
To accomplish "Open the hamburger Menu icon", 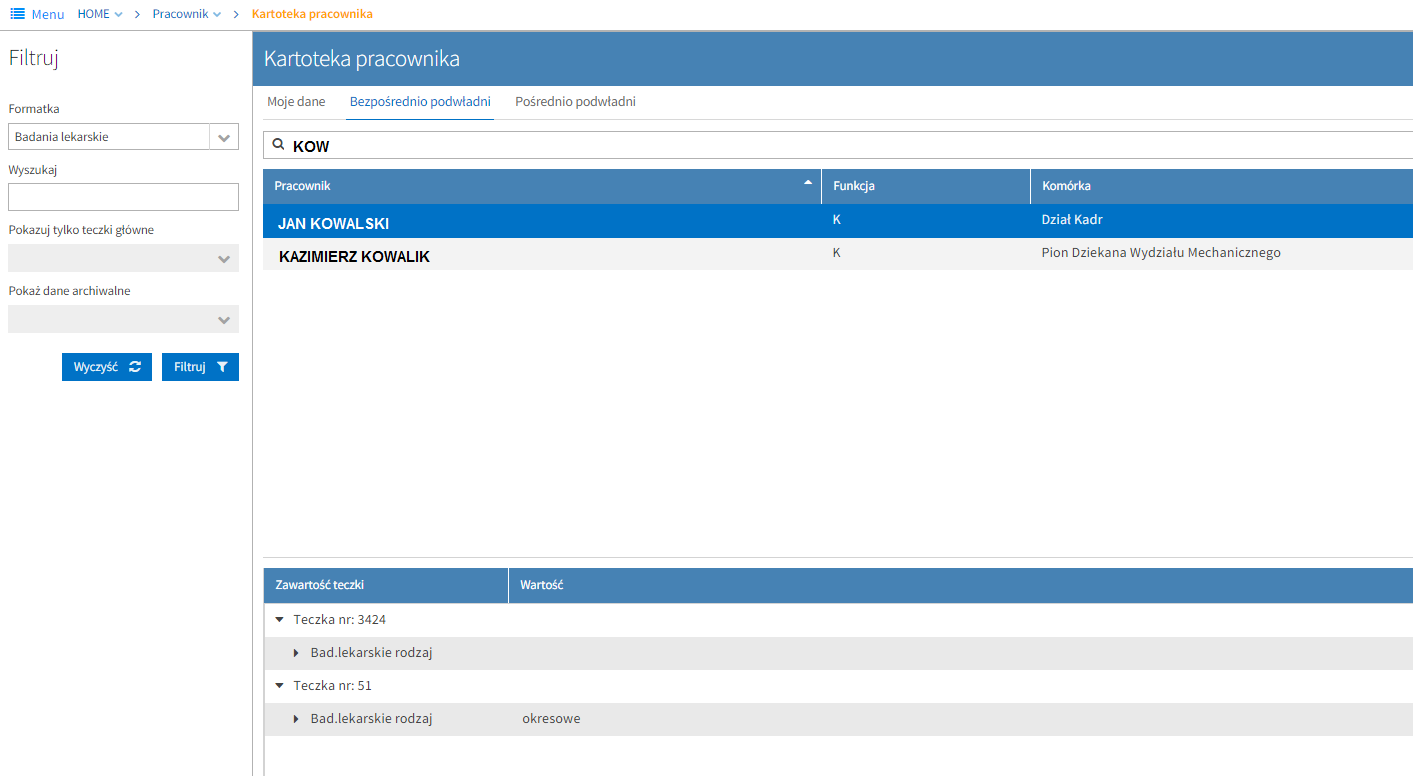I will (17, 14).
